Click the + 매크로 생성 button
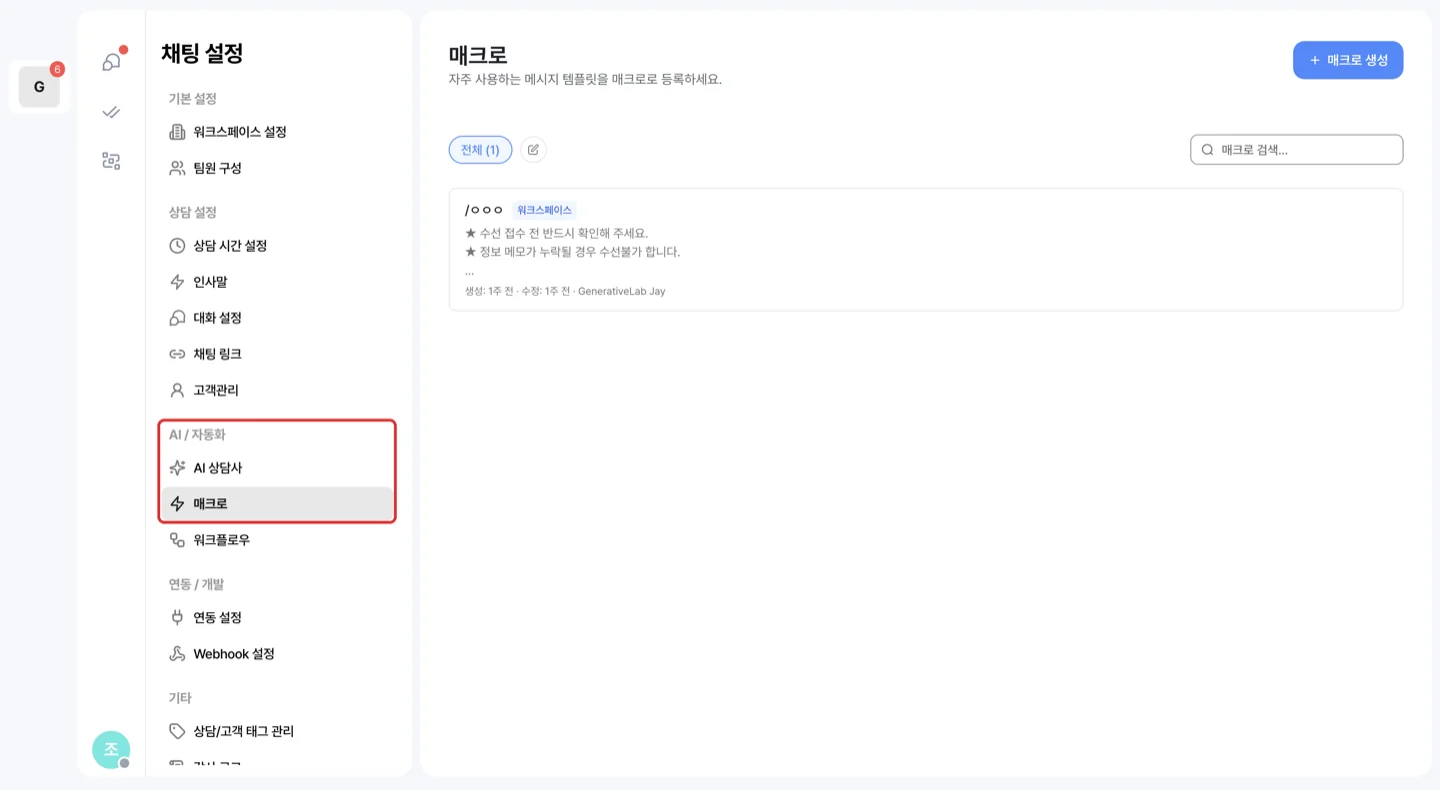 [x=1348, y=60]
